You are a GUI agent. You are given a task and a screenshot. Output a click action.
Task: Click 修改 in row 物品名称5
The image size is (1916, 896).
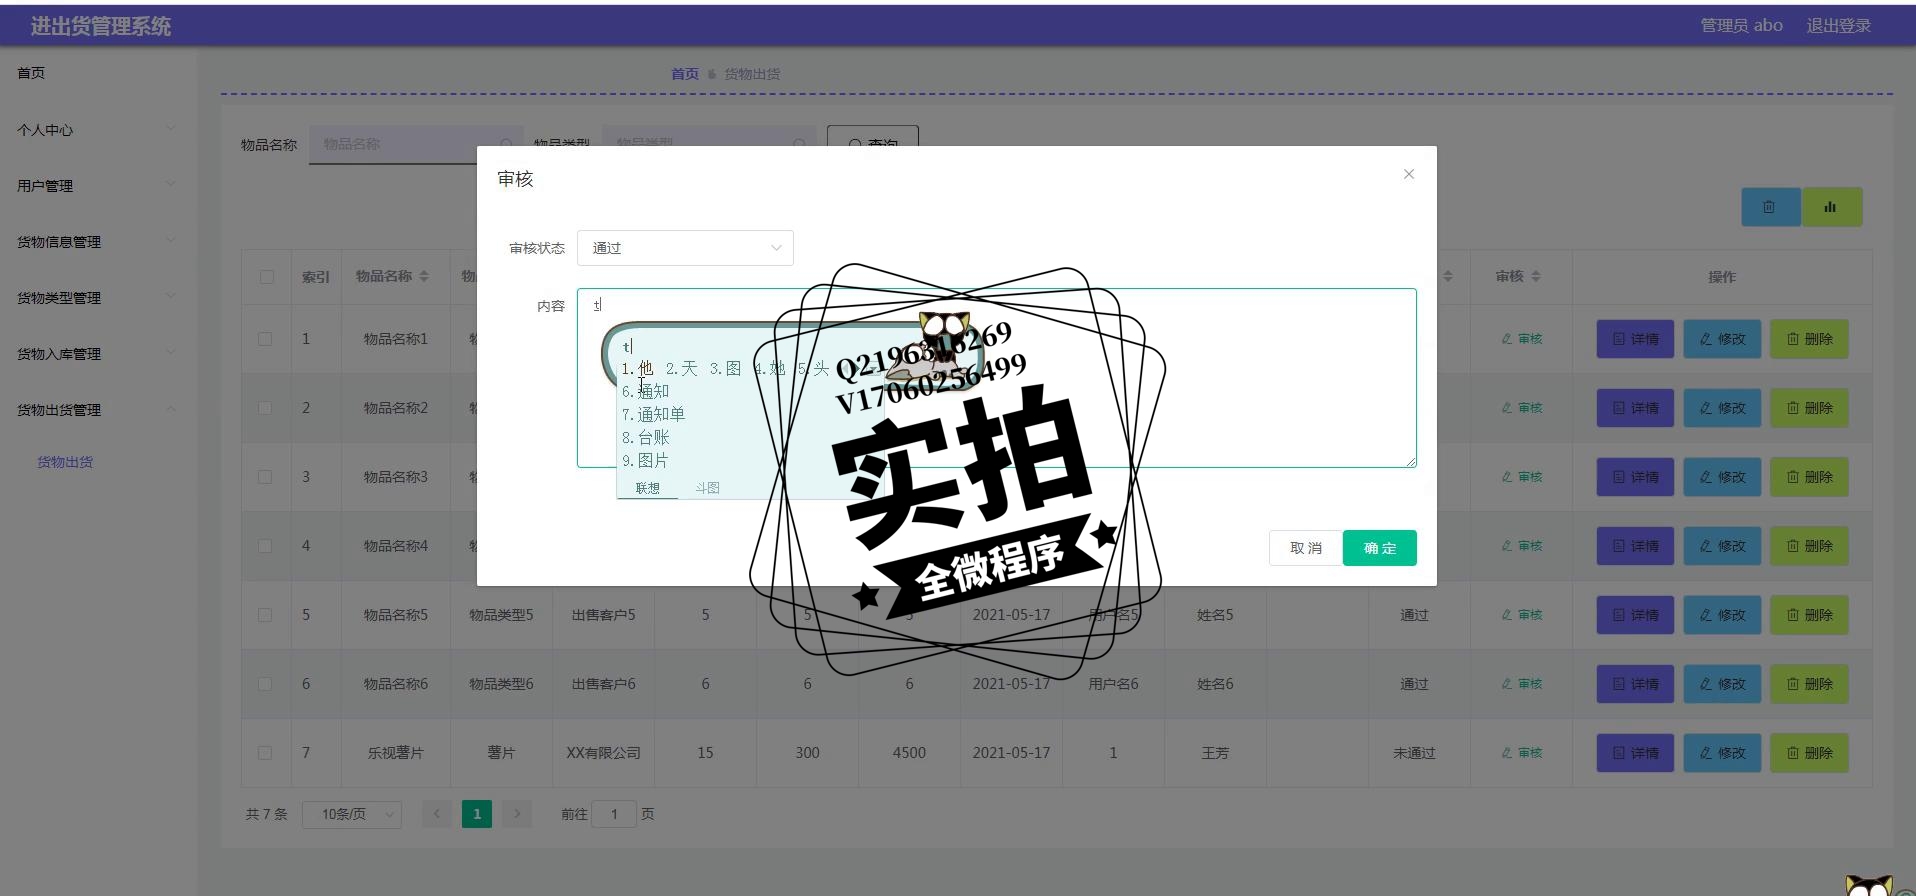(1722, 615)
